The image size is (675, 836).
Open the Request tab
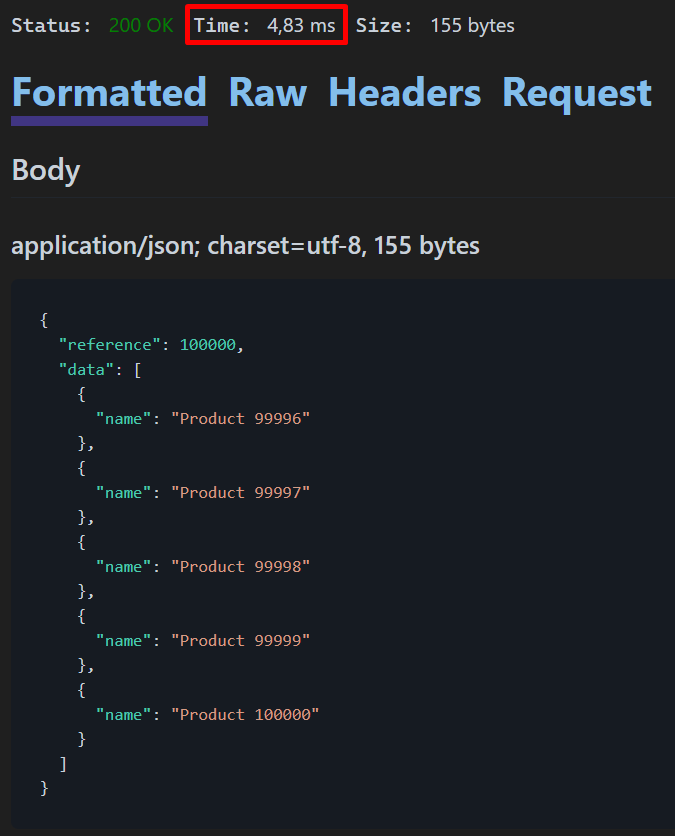click(x=577, y=94)
